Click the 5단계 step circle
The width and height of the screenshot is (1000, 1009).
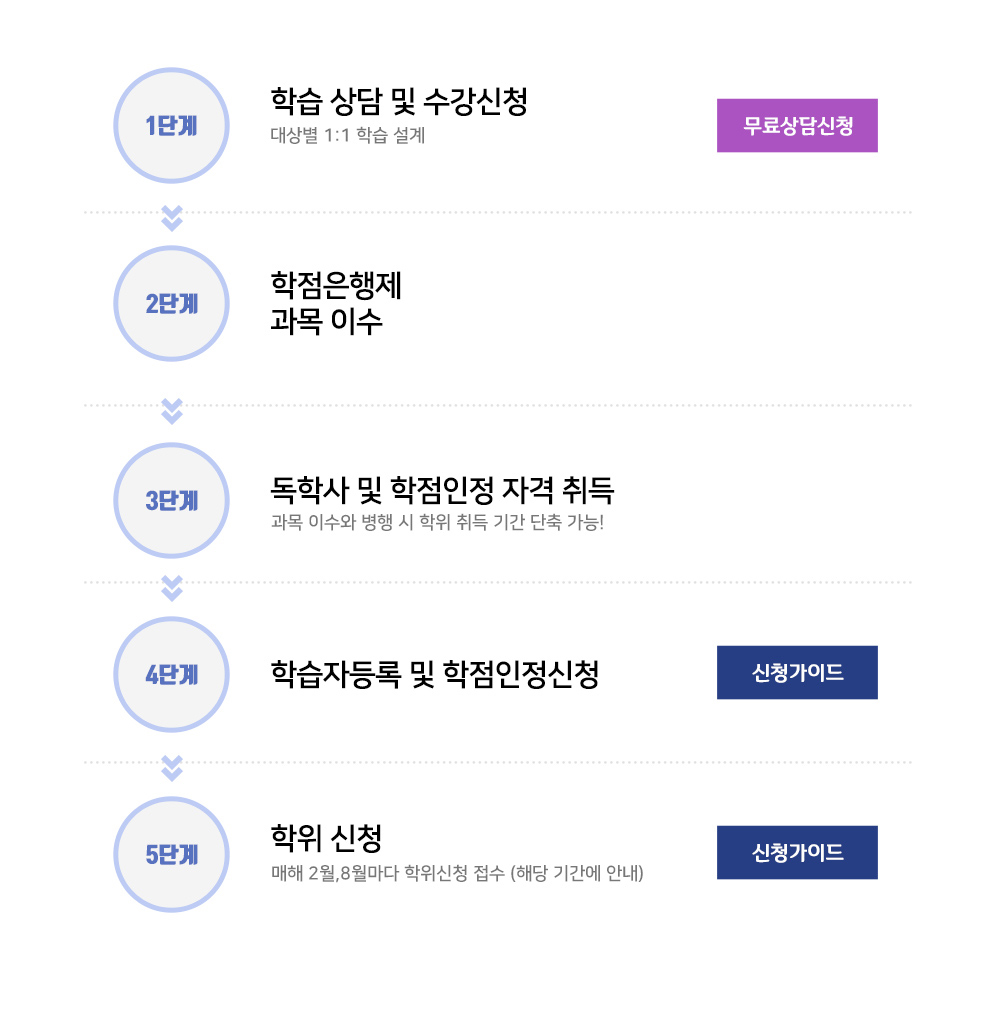[172, 855]
